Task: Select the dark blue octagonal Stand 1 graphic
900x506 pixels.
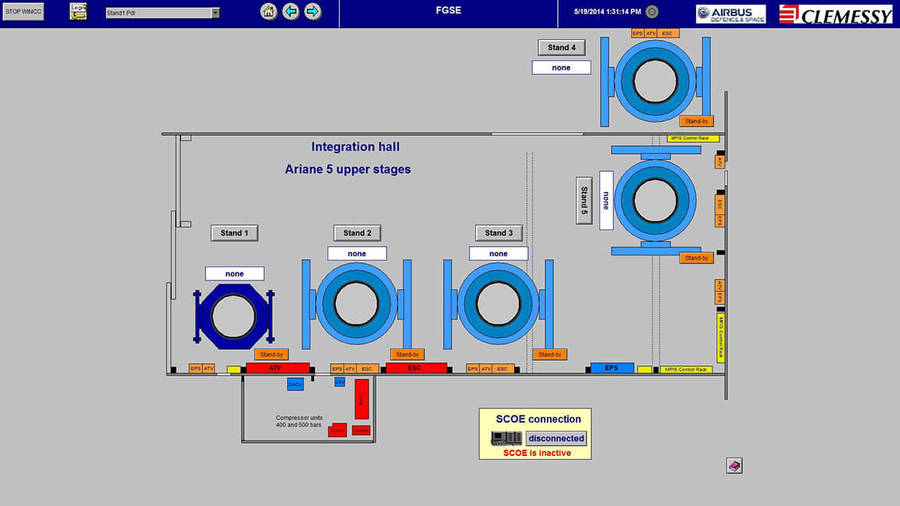Action: pyautogui.click(x=234, y=316)
